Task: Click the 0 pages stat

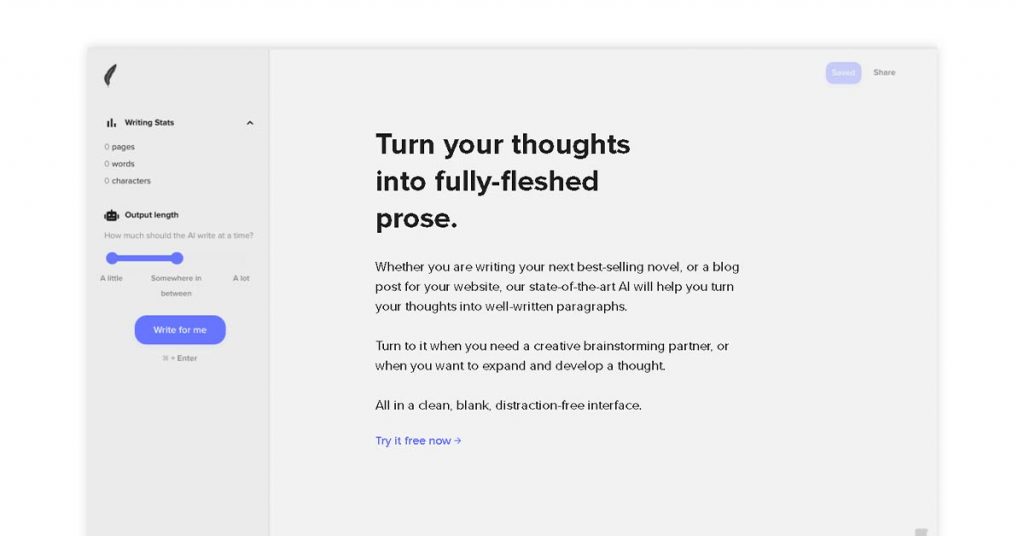Action: [120, 147]
